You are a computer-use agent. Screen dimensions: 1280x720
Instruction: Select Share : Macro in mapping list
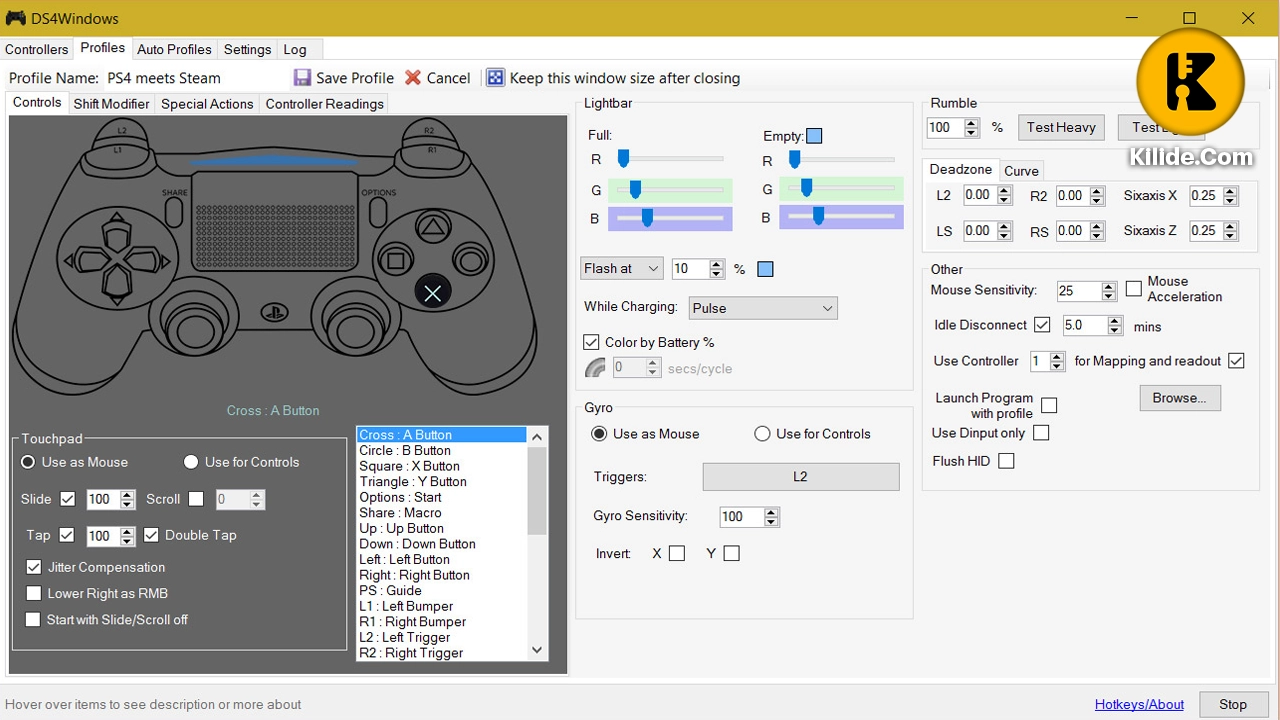tap(441, 513)
